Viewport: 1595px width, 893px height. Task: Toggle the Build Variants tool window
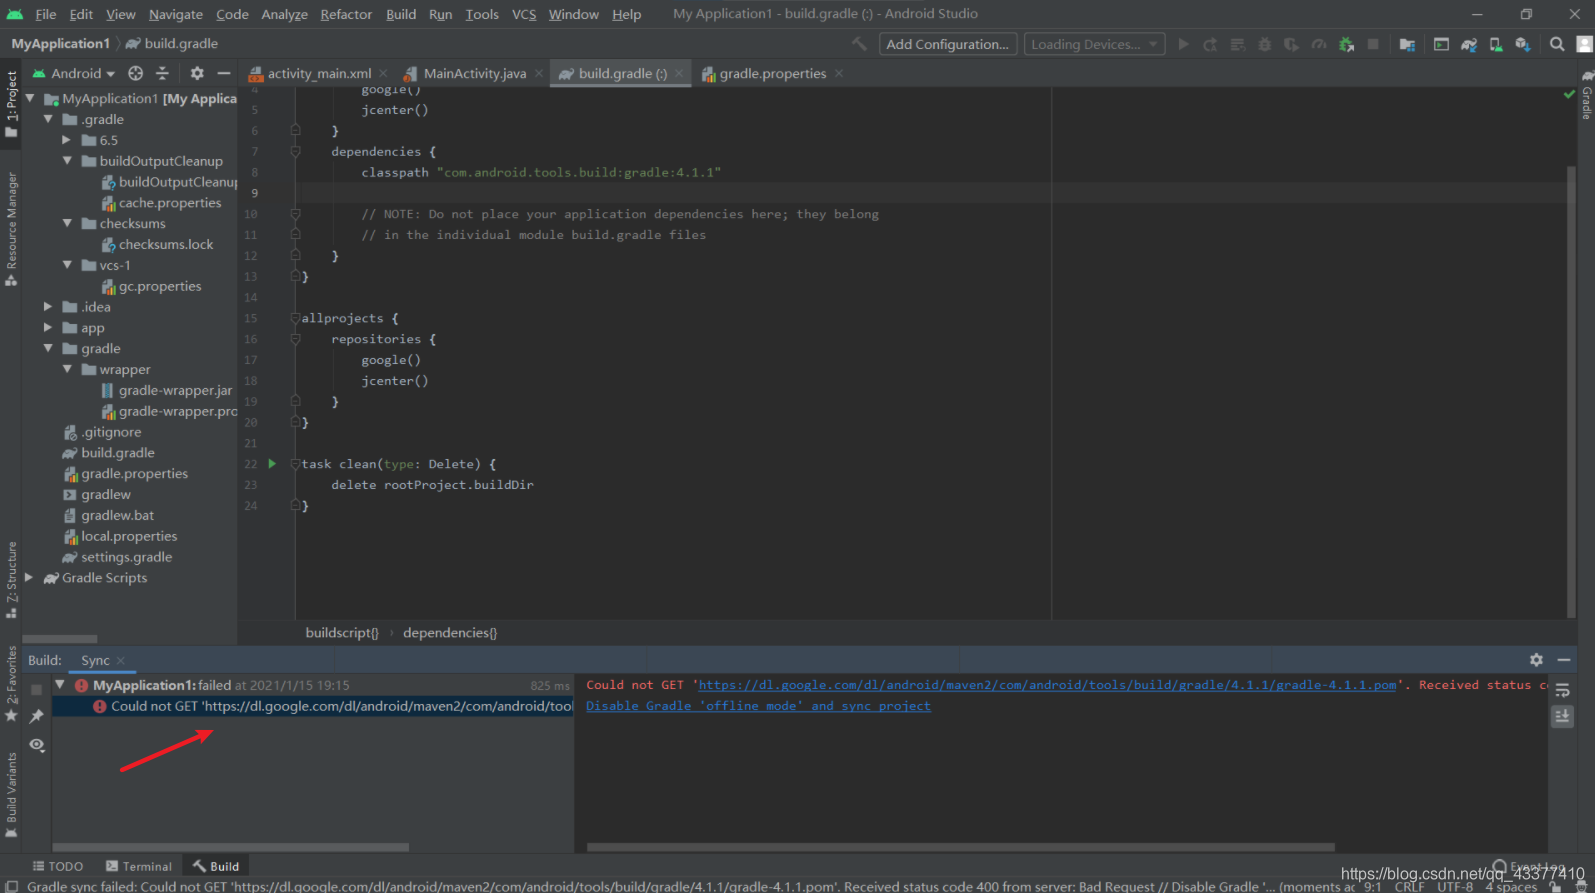11,795
